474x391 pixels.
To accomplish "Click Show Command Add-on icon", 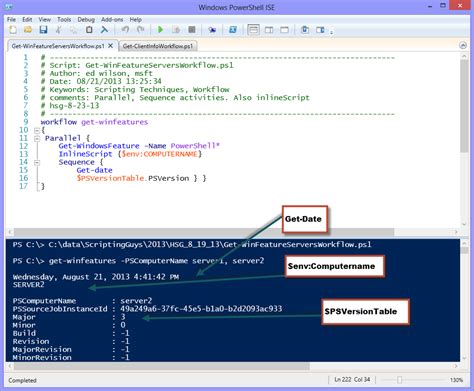I will click(x=320, y=30).
